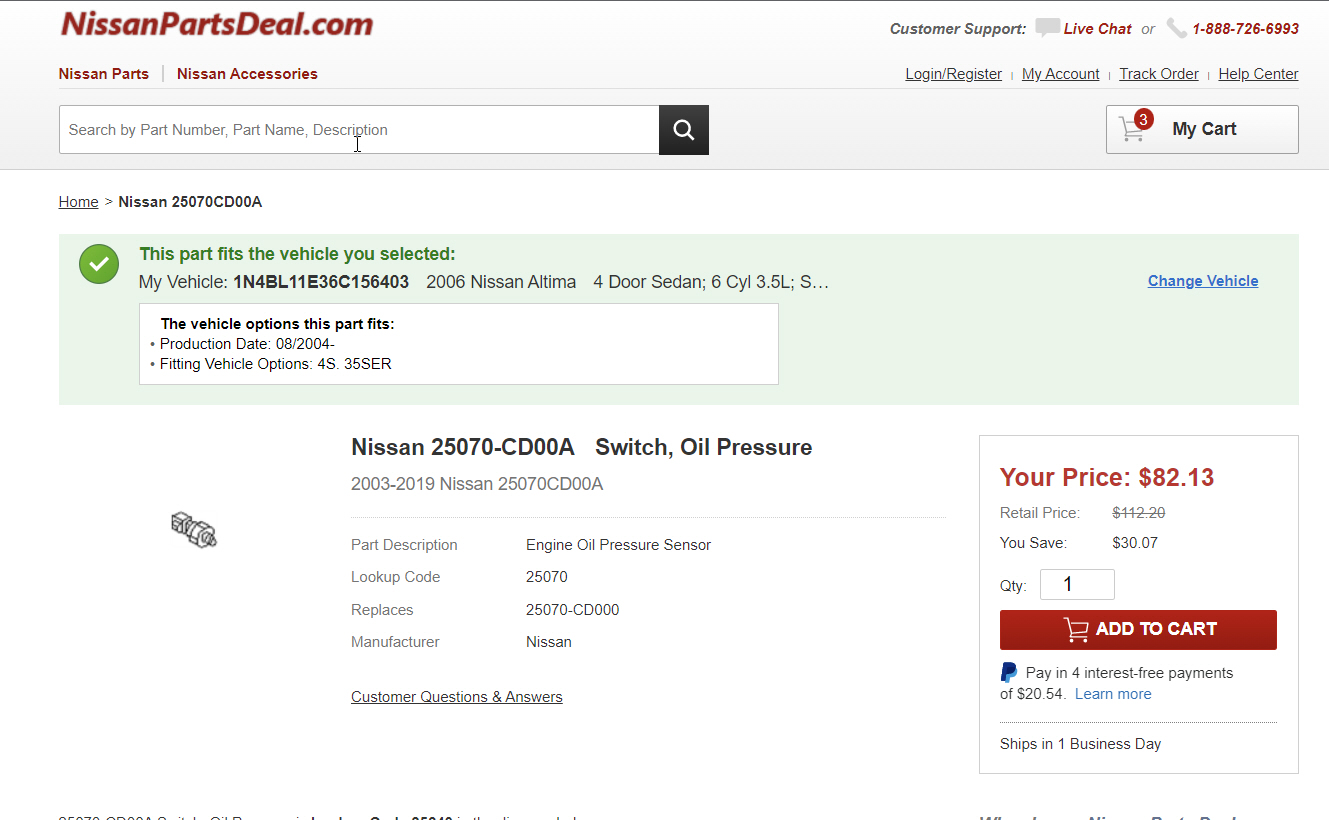1329x820 pixels.
Task: Open the oil pressure switch thumbnail image
Action: click(194, 529)
